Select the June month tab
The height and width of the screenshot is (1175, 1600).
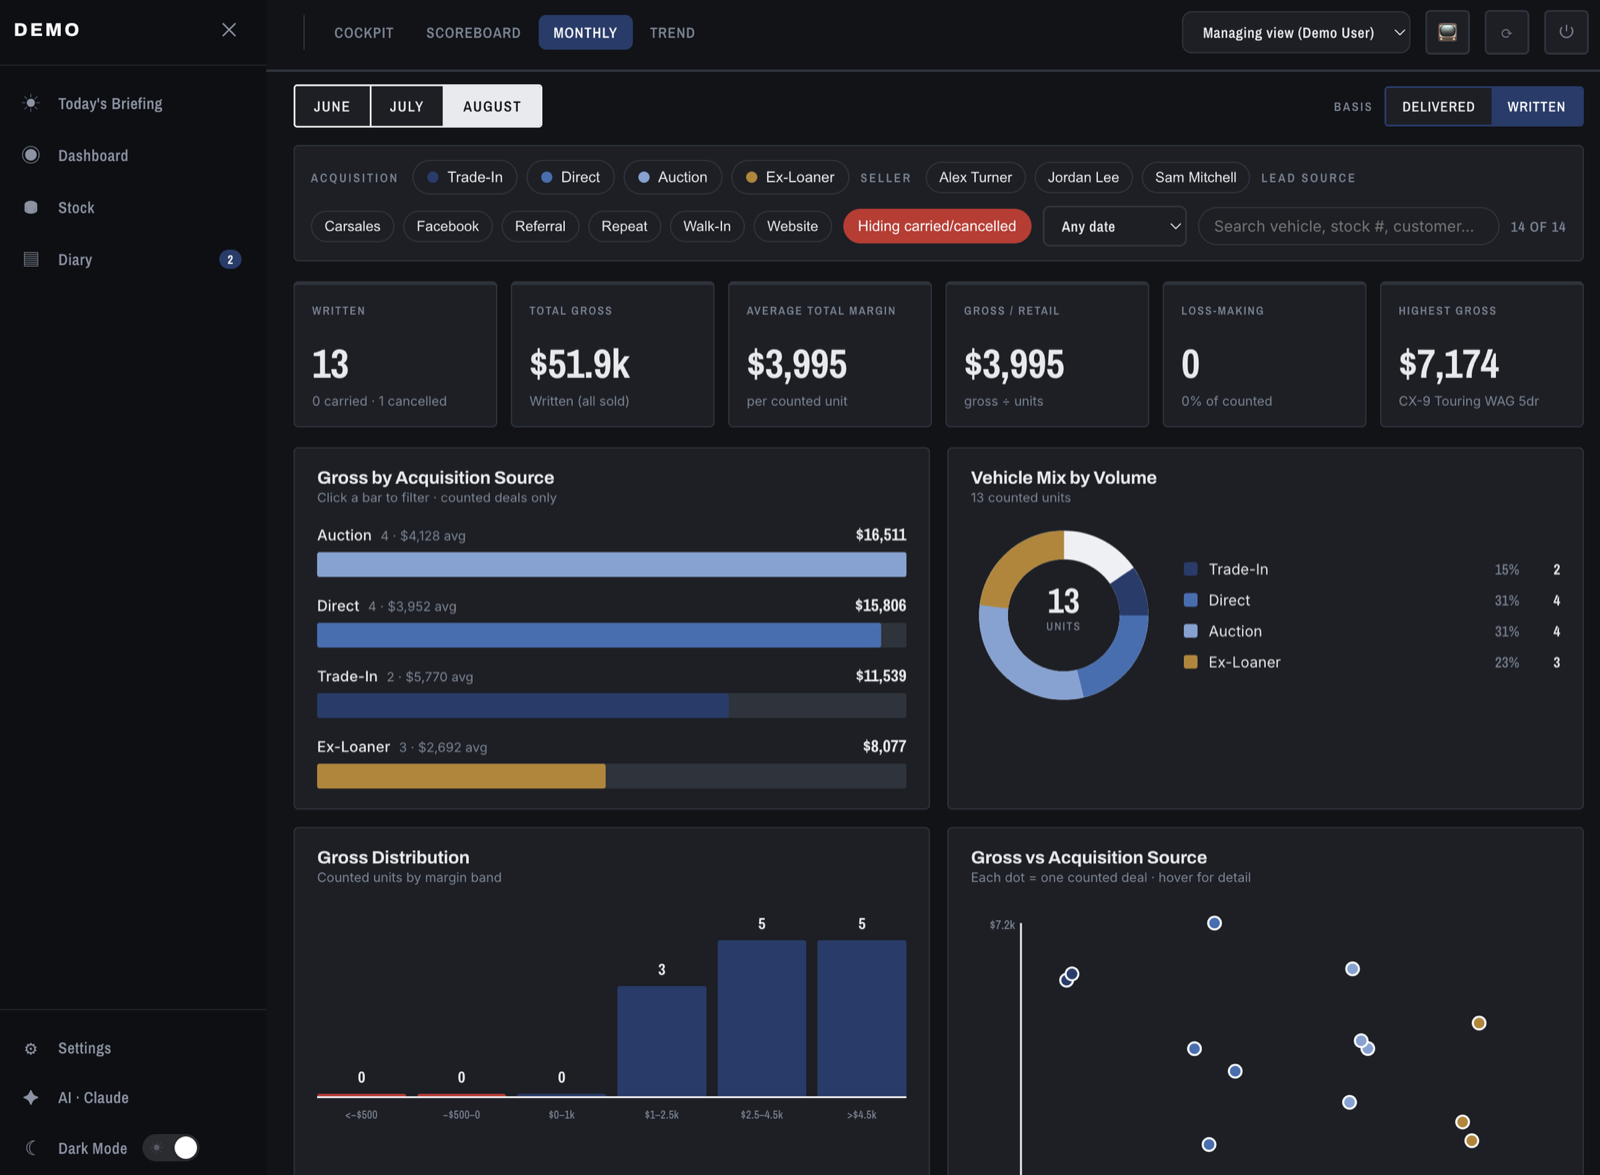[x=332, y=106]
